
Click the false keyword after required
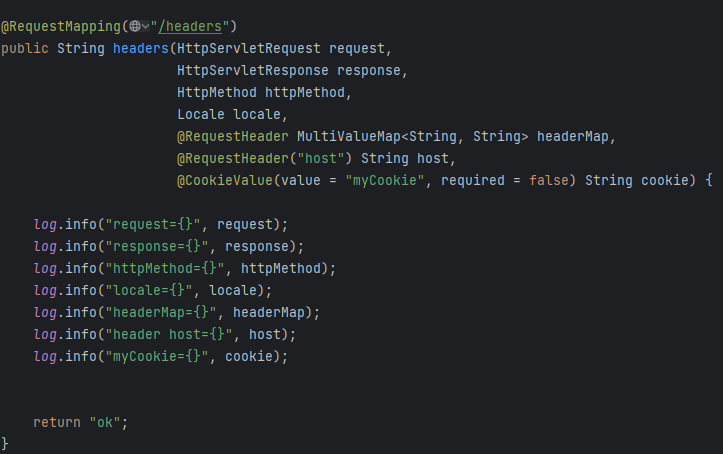(549, 181)
